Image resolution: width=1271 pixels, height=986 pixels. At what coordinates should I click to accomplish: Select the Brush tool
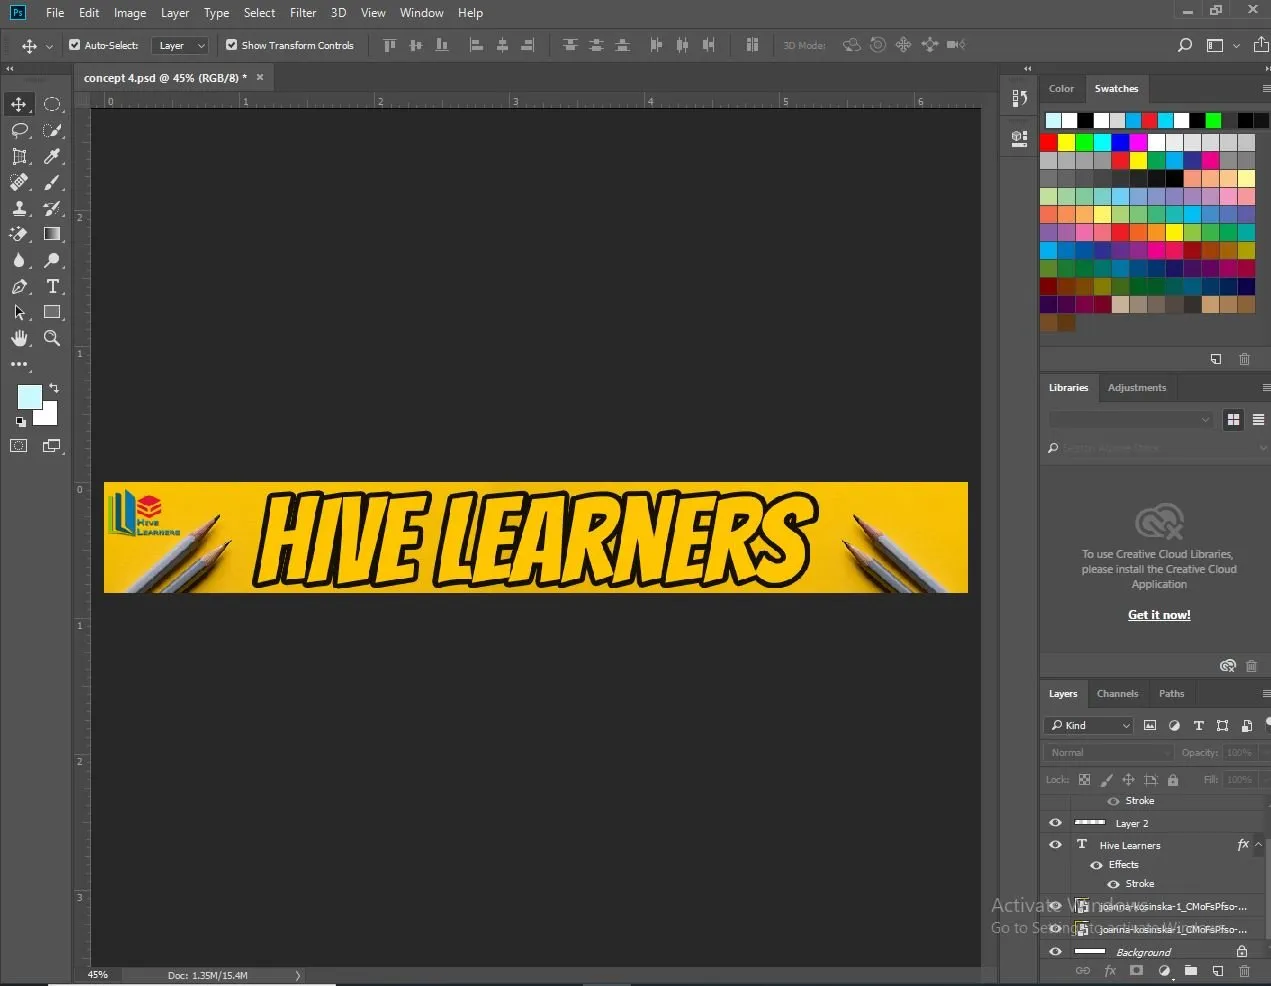(x=52, y=182)
